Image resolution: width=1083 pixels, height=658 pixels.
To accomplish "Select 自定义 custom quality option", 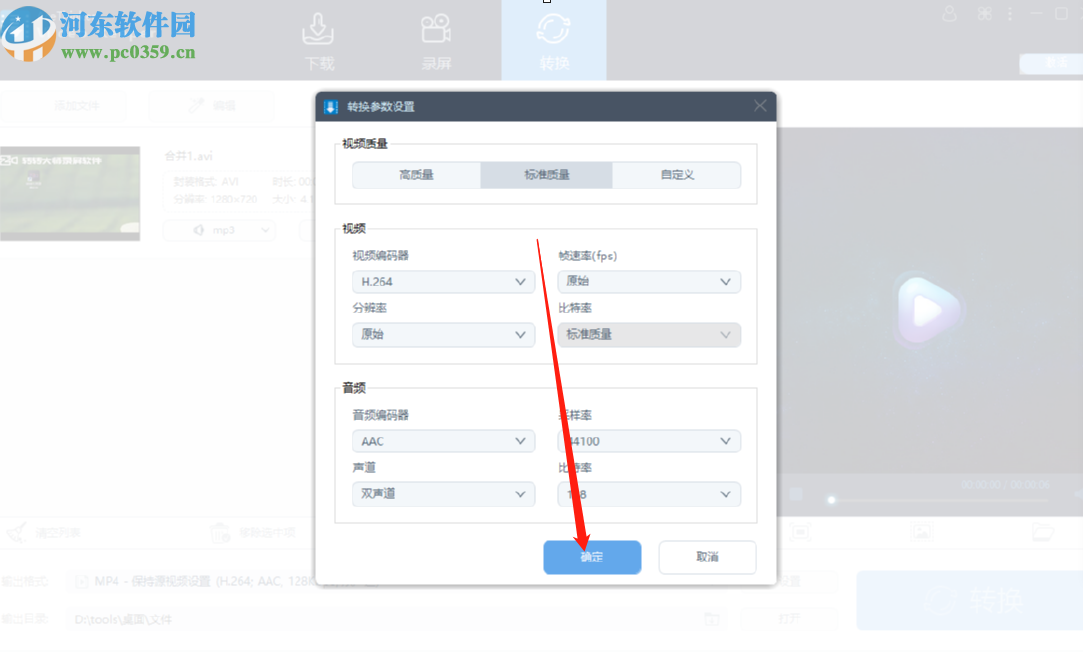I will point(676,174).
